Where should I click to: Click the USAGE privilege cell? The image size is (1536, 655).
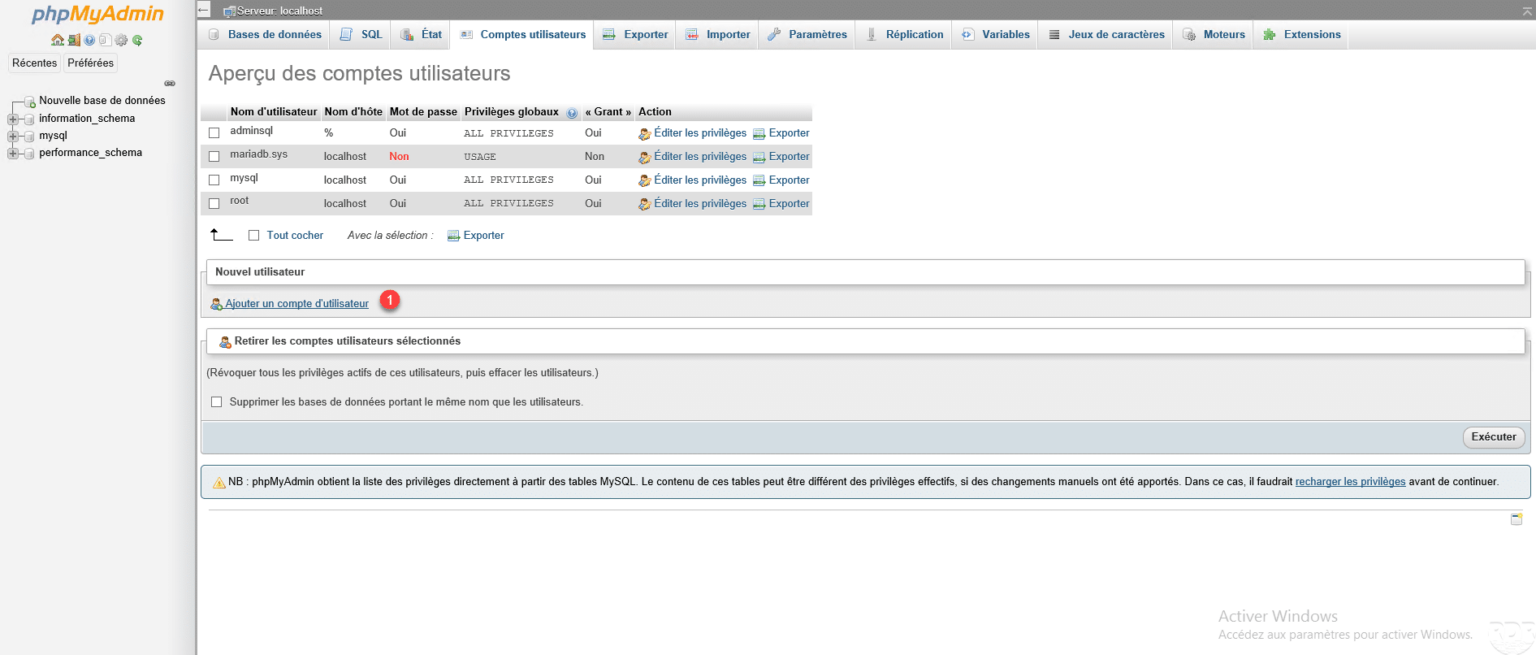pyautogui.click(x=480, y=157)
